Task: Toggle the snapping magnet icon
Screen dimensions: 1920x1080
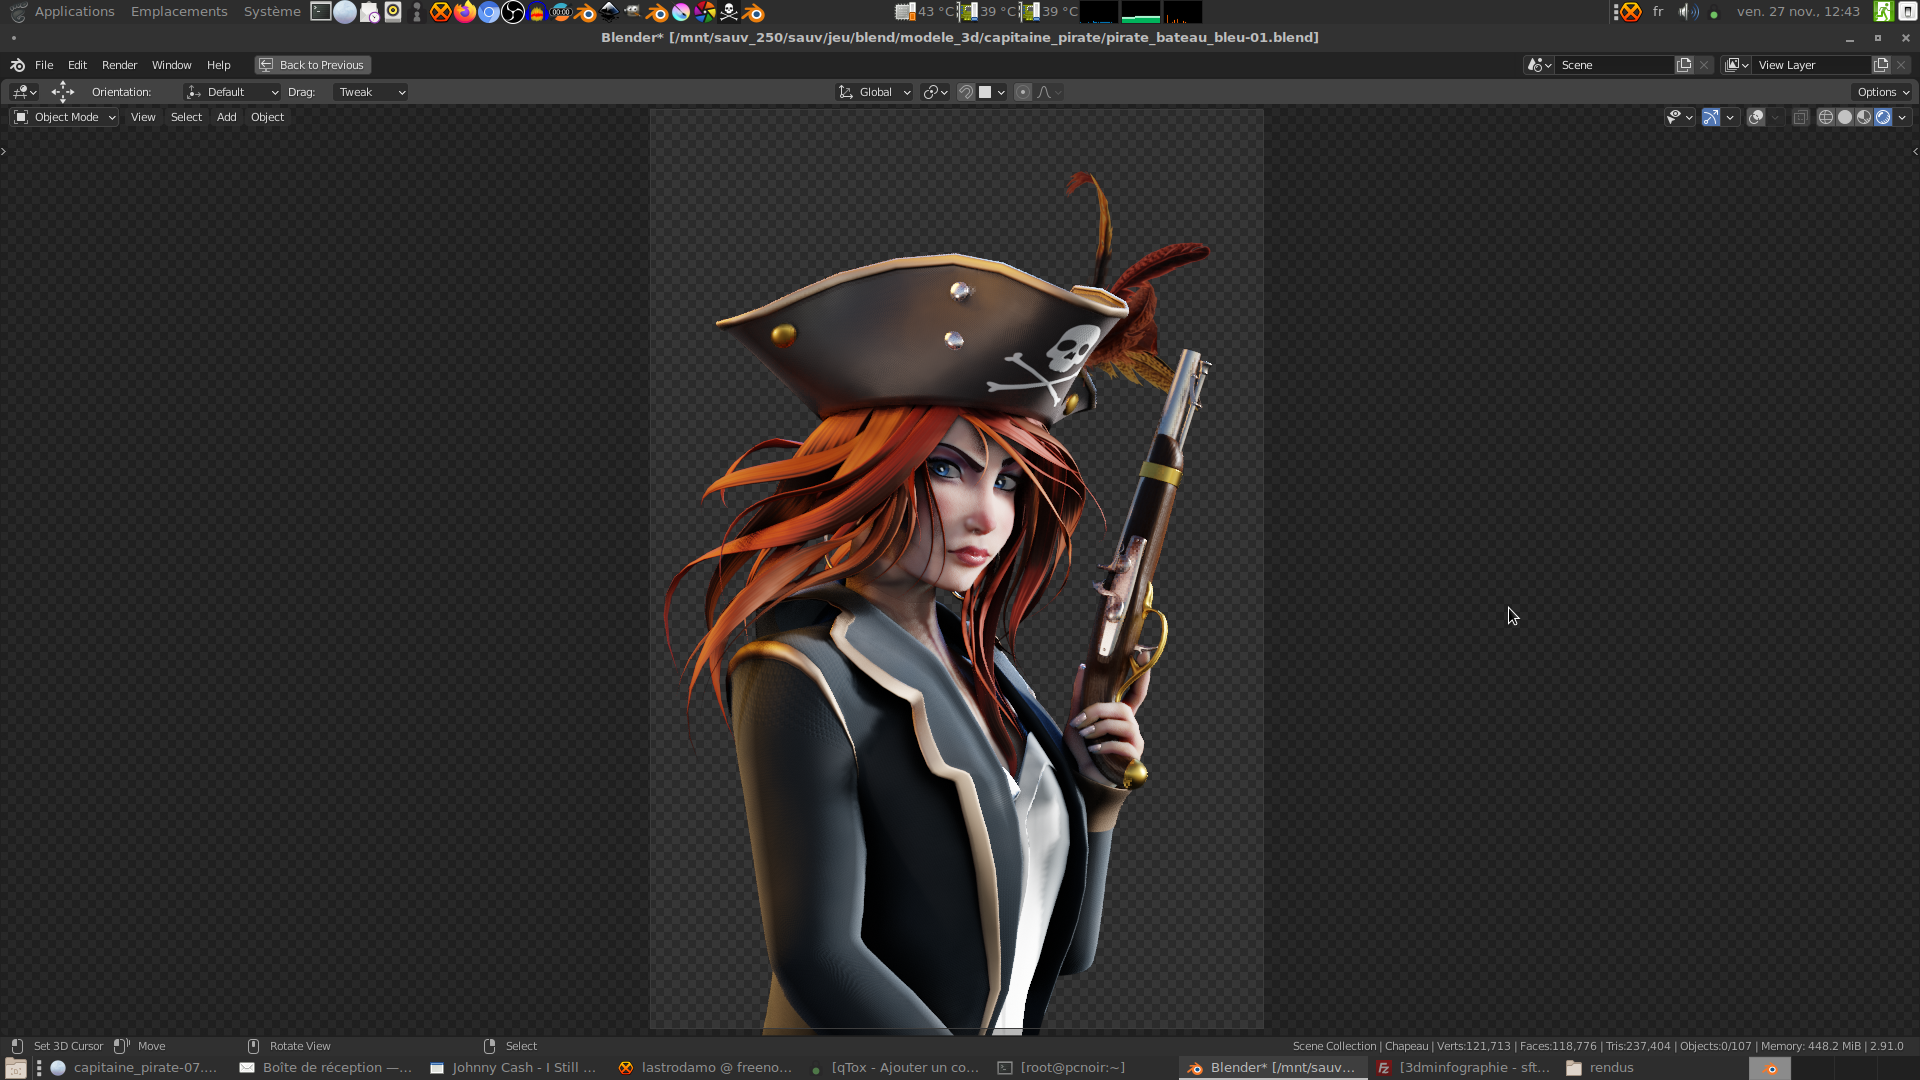Action: tap(966, 92)
